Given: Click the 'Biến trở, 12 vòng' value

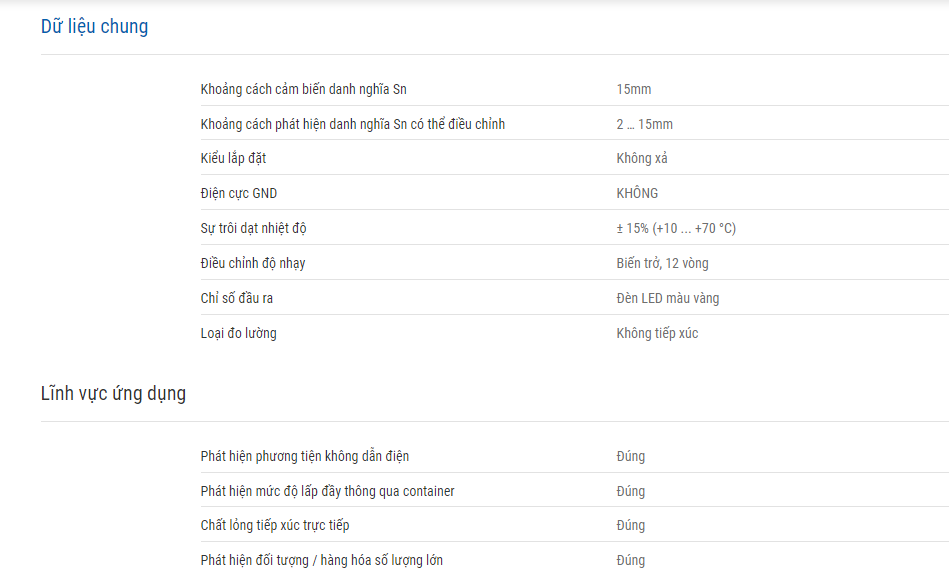Looking at the screenshot, I should point(662,264).
